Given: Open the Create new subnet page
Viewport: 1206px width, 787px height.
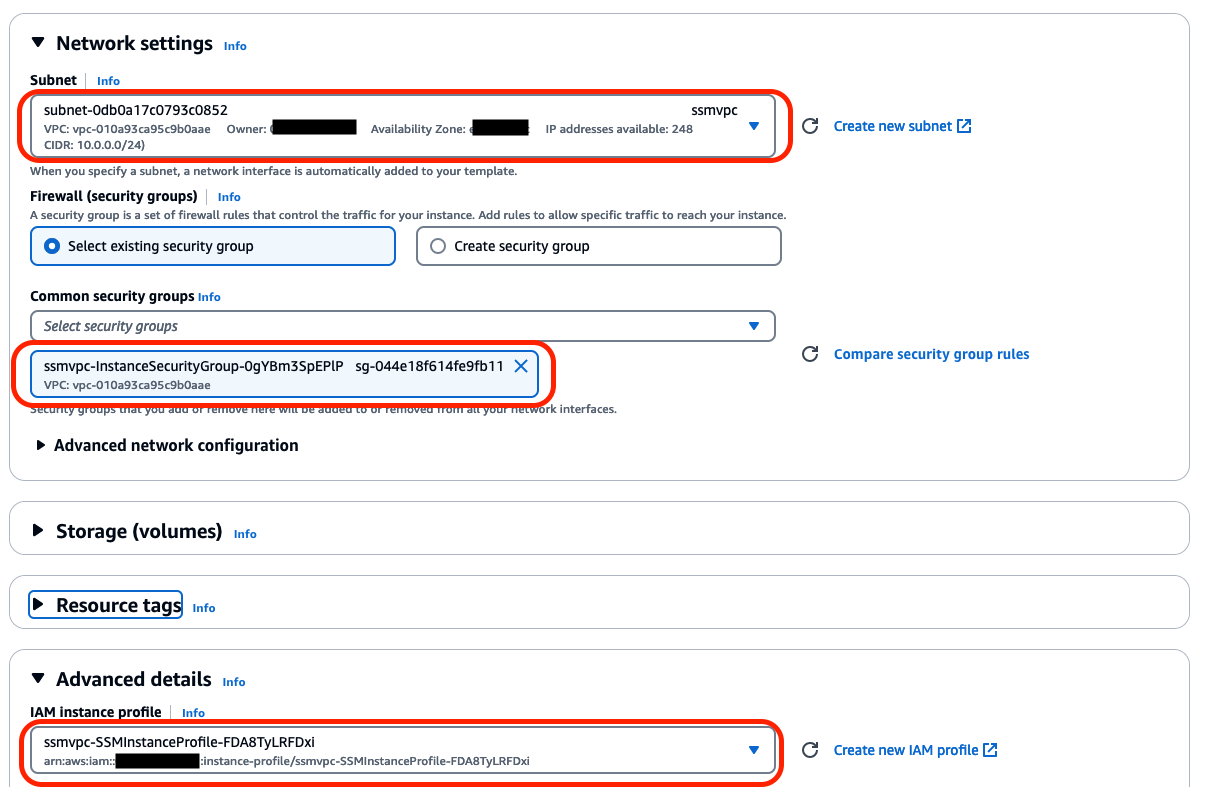Looking at the screenshot, I should [x=893, y=125].
